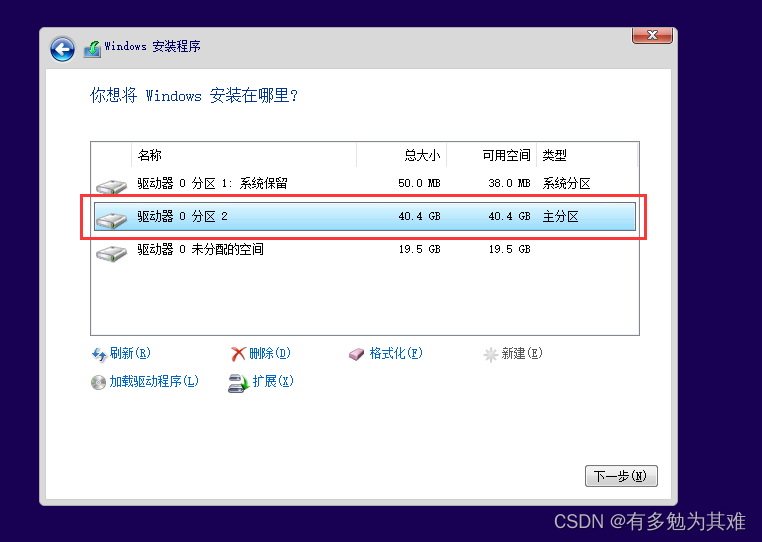
Task: Select row 驱动器 0 分区 1: 系统保留
Action: 365,183
